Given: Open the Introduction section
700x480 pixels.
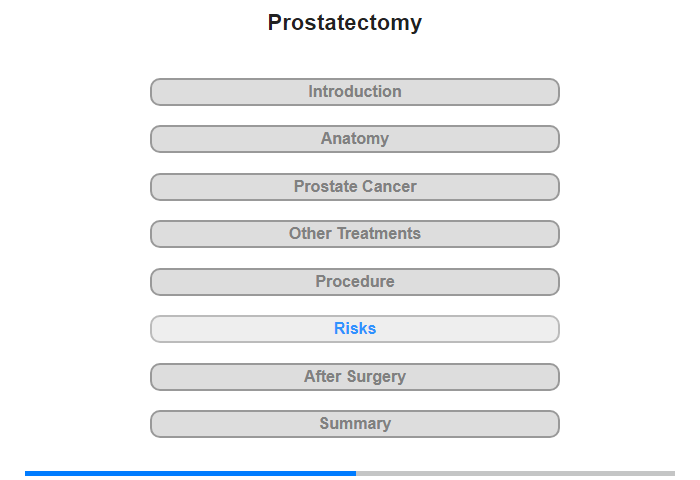Looking at the screenshot, I should click(x=354, y=92).
